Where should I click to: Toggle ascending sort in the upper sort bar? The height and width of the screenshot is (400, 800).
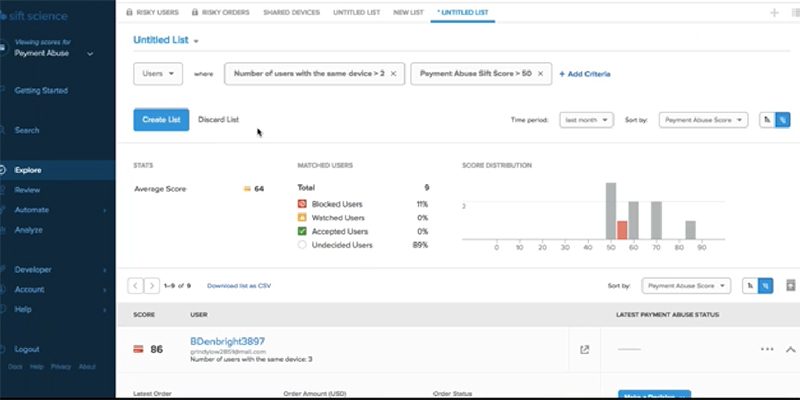[766, 119]
